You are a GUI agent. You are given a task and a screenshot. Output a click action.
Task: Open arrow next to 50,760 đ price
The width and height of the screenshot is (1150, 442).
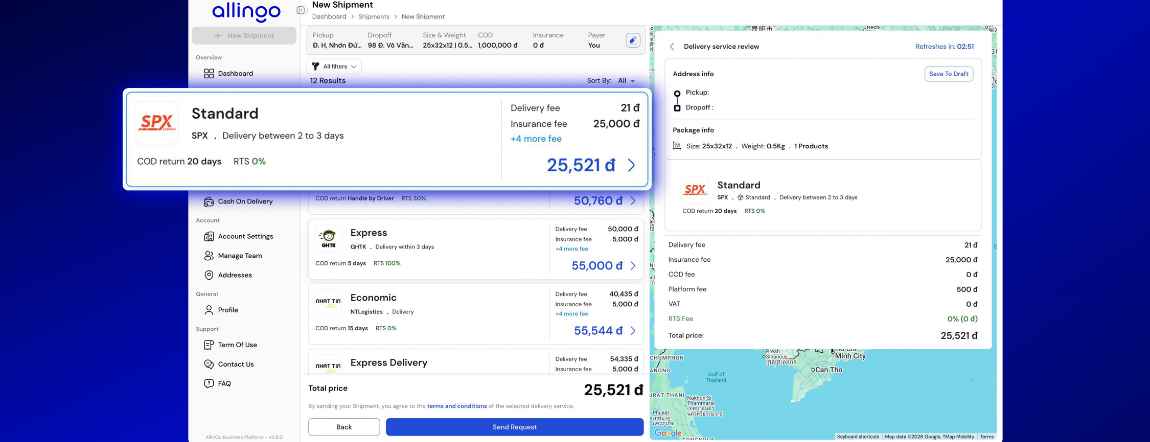(x=633, y=201)
